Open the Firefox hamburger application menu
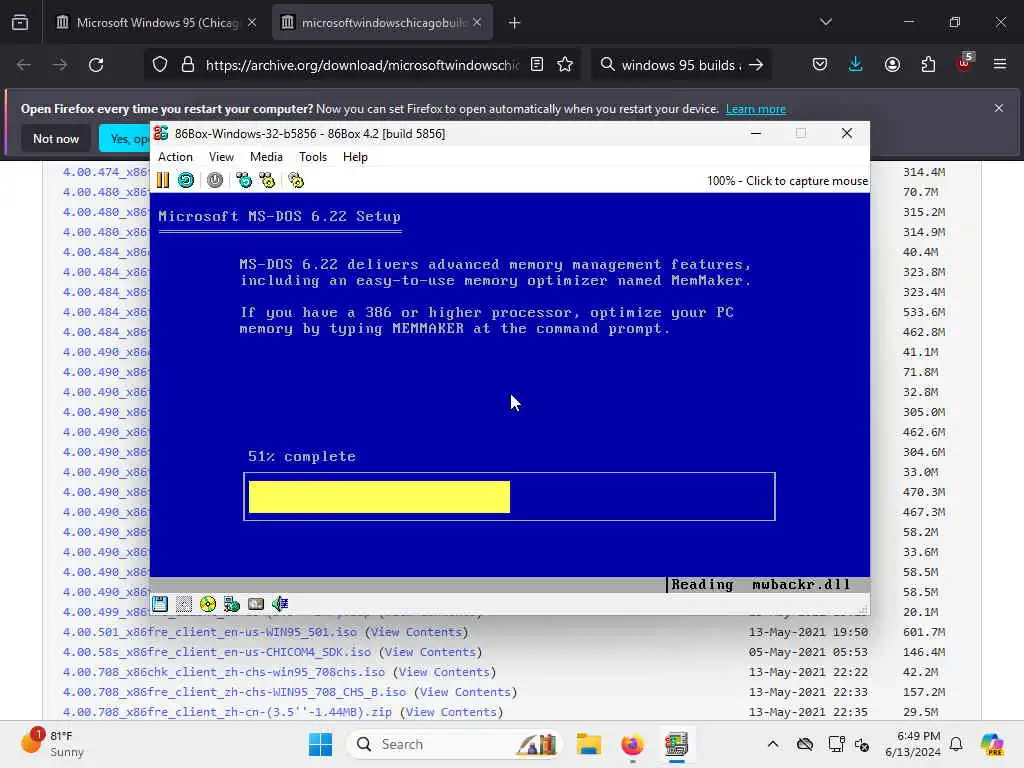The width and height of the screenshot is (1024, 768). point(1000,64)
